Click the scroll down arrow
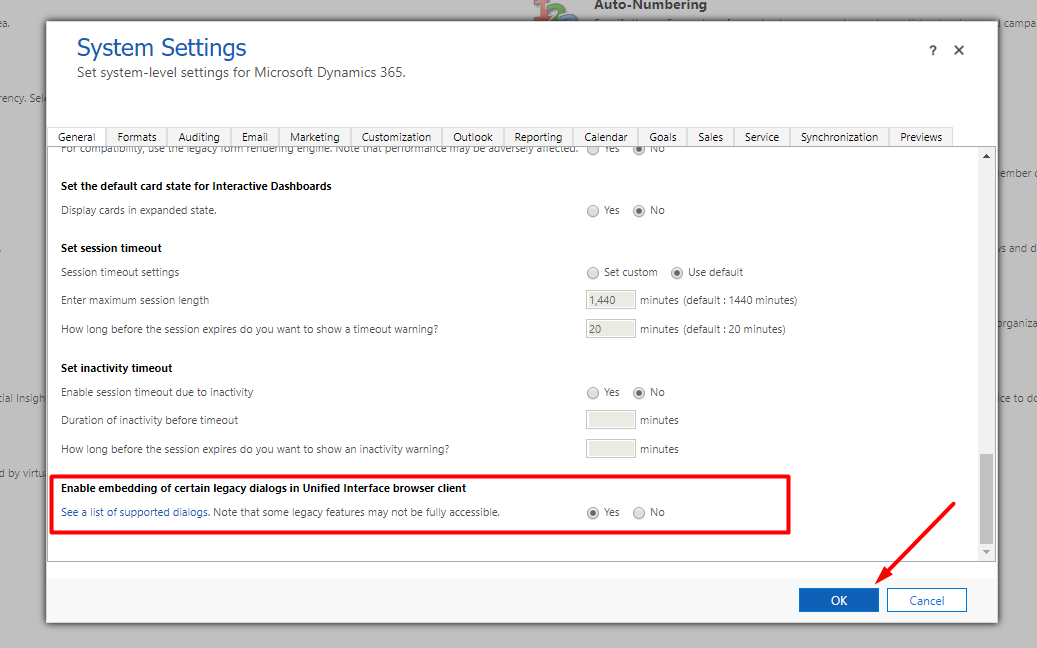The width and height of the screenshot is (1037, 648). click(986, 551)
